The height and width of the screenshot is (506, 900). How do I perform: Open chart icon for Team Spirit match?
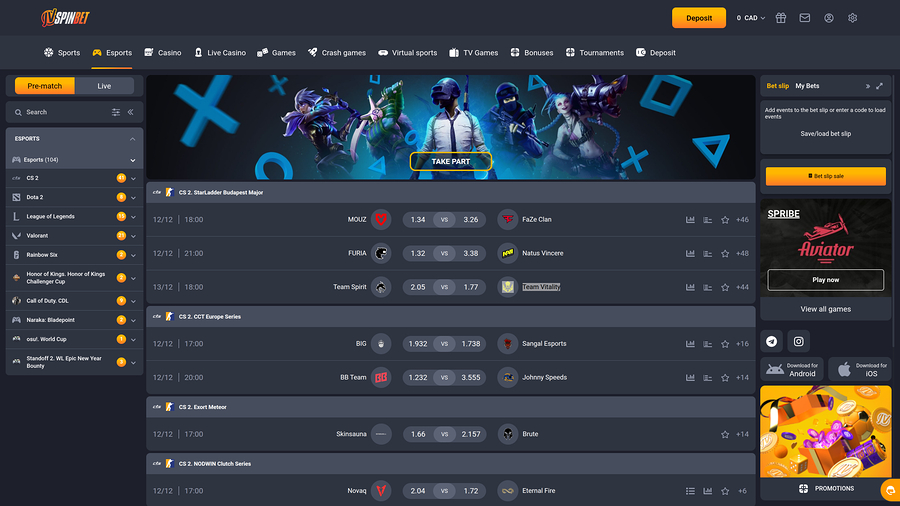coord(690,287)
